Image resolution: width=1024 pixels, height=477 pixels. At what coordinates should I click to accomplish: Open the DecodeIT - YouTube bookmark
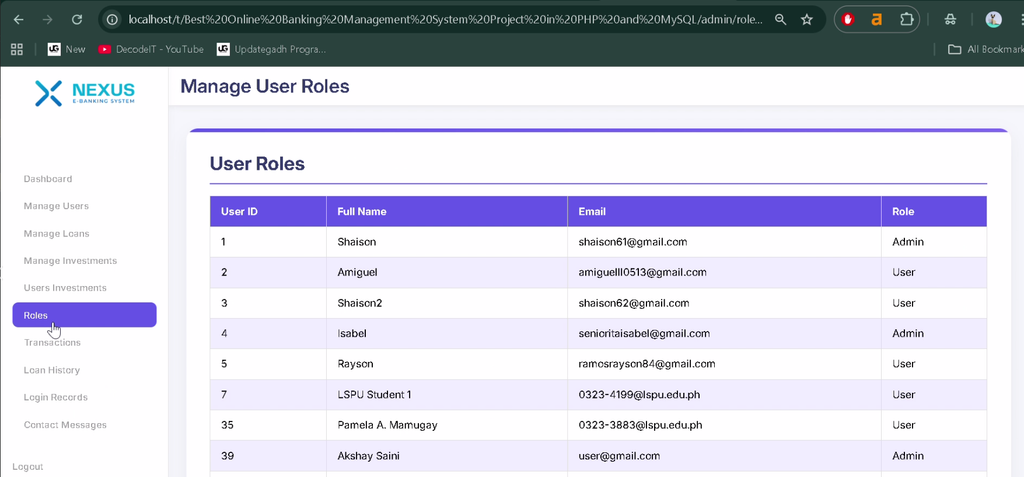tap(151, 49)
